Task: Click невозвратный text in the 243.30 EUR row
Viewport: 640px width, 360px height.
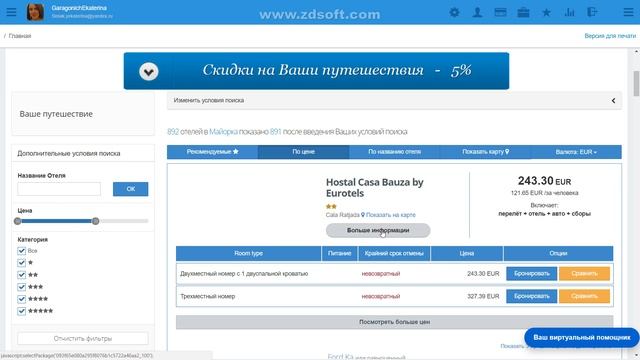Action: point(381,274)
